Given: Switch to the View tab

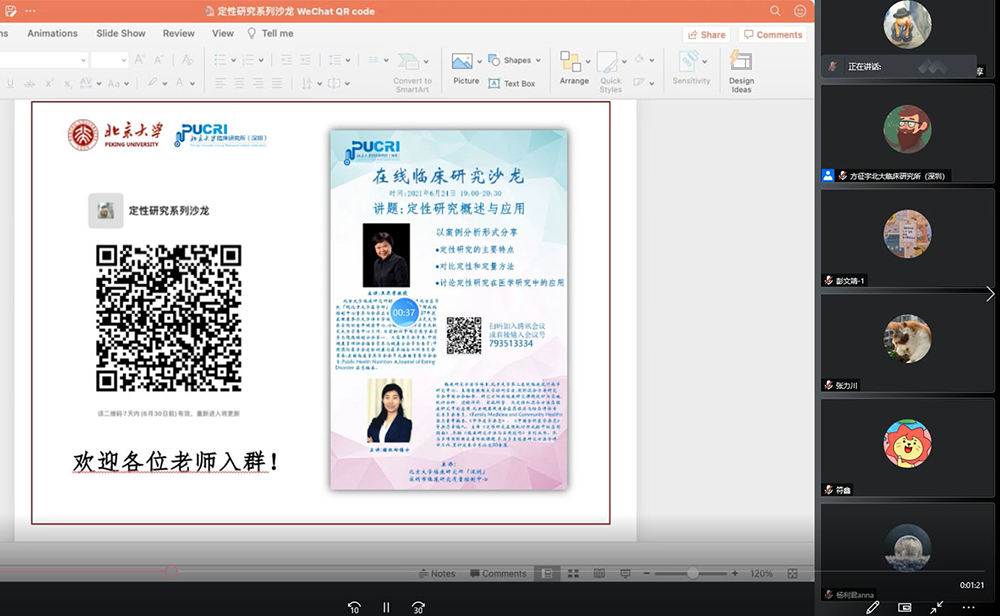Looking at the screenshot, I should [223, 33].
